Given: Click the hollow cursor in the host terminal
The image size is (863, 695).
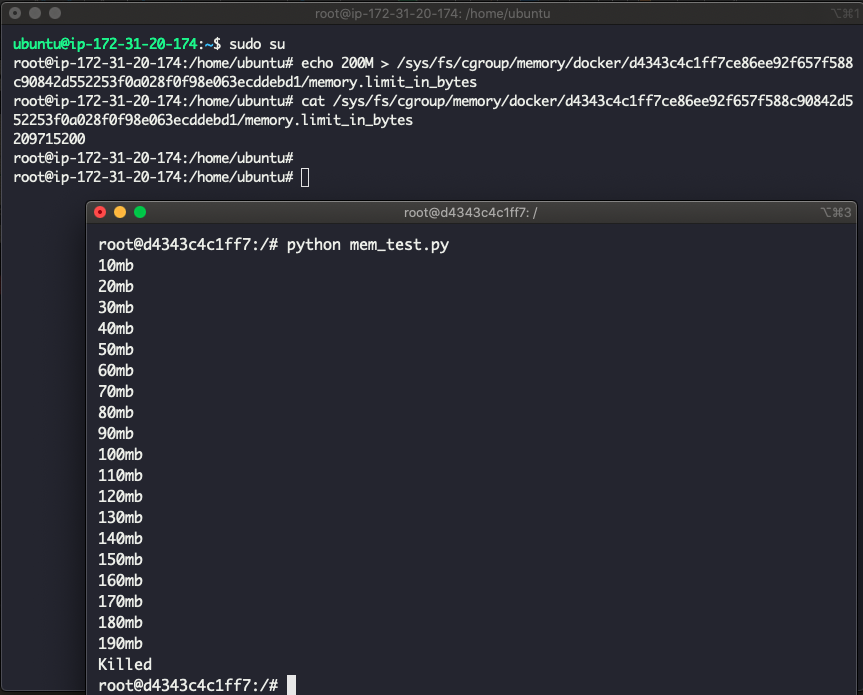Looking at the screenshot, I should pos(305,178).
